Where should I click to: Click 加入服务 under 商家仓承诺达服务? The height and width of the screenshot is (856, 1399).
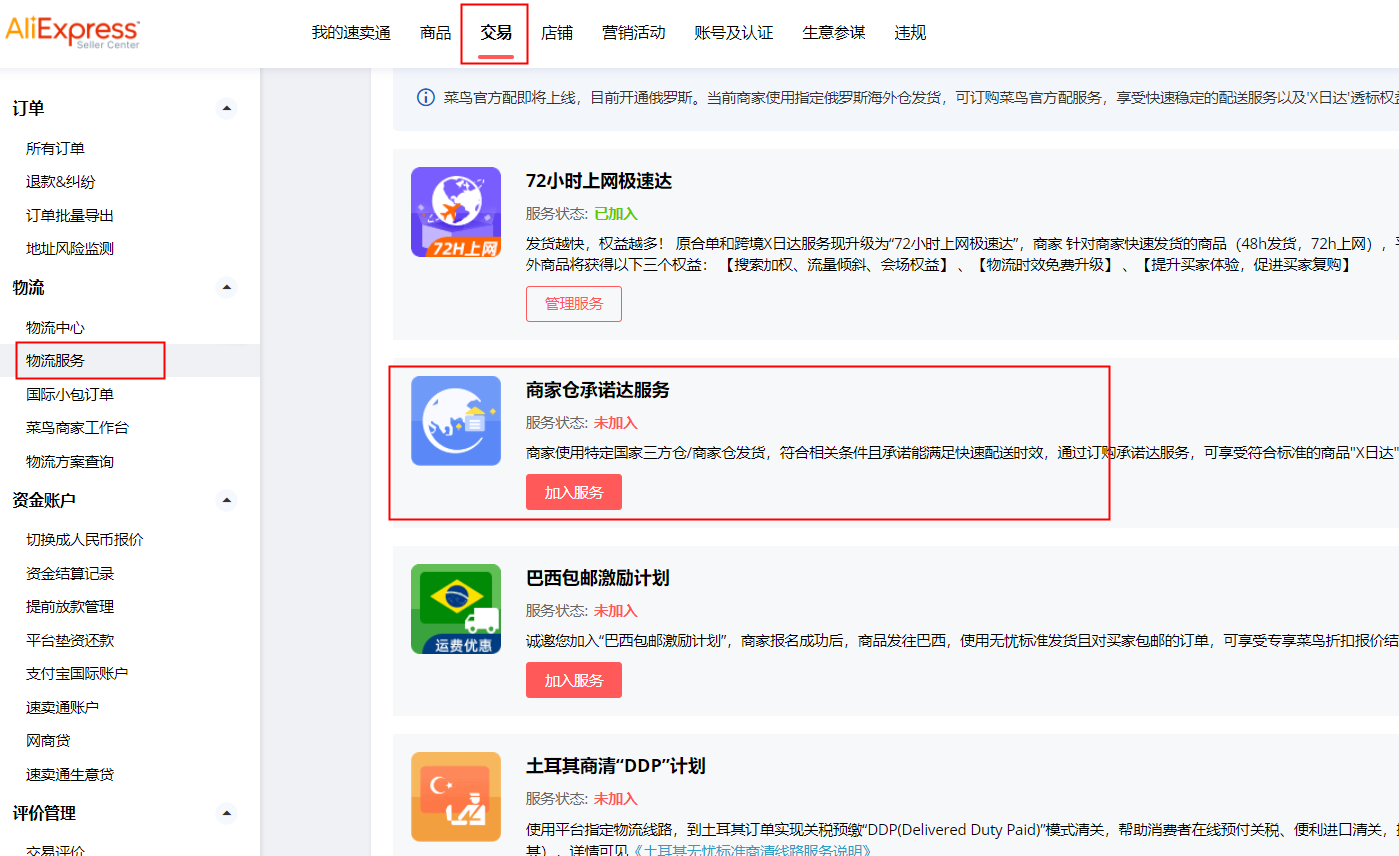574,492
